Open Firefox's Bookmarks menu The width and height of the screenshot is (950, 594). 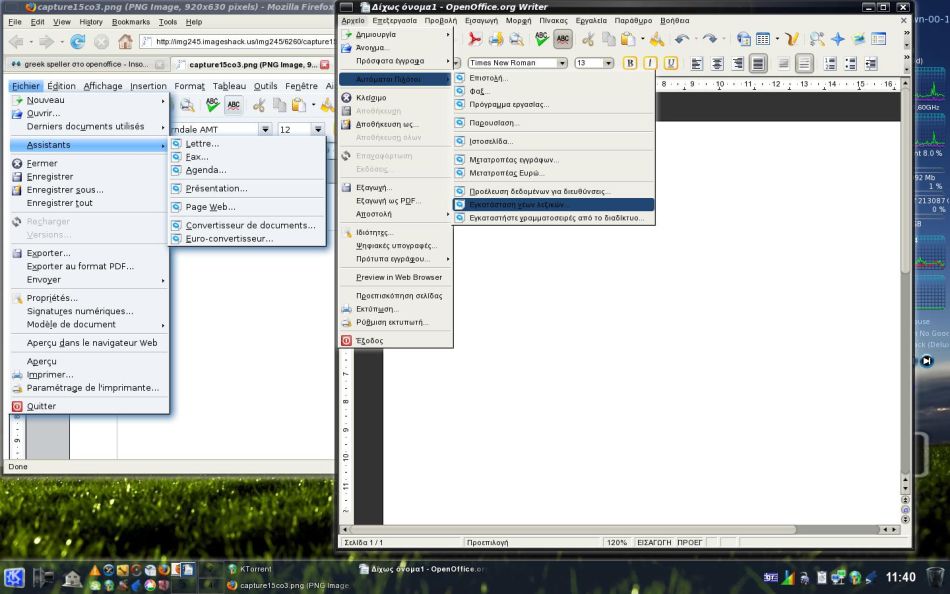(131, 22)
